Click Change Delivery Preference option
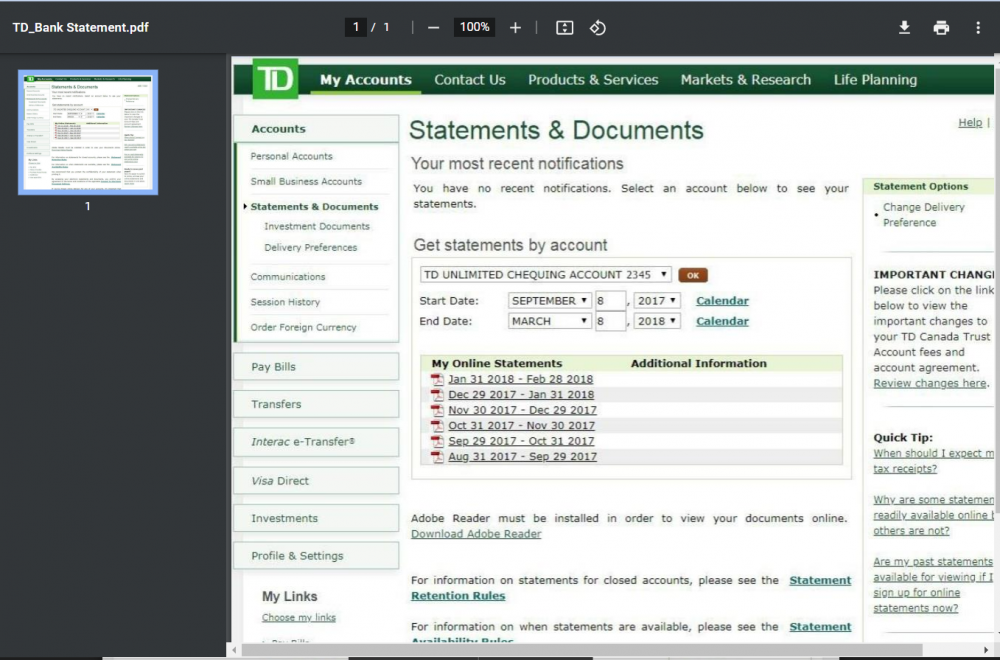Image resolution: width=1000 pixels, height=660 pixels. point(923,215)
